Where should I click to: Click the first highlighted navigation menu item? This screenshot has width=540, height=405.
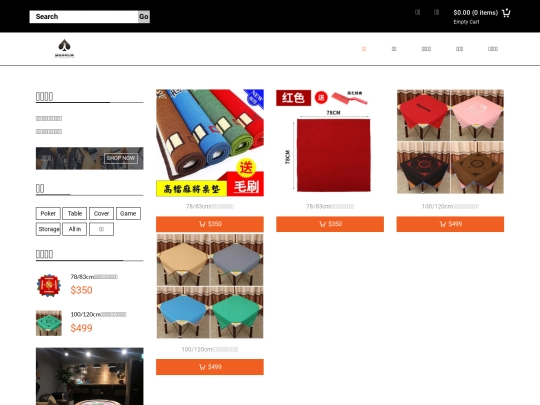[364, 49]
